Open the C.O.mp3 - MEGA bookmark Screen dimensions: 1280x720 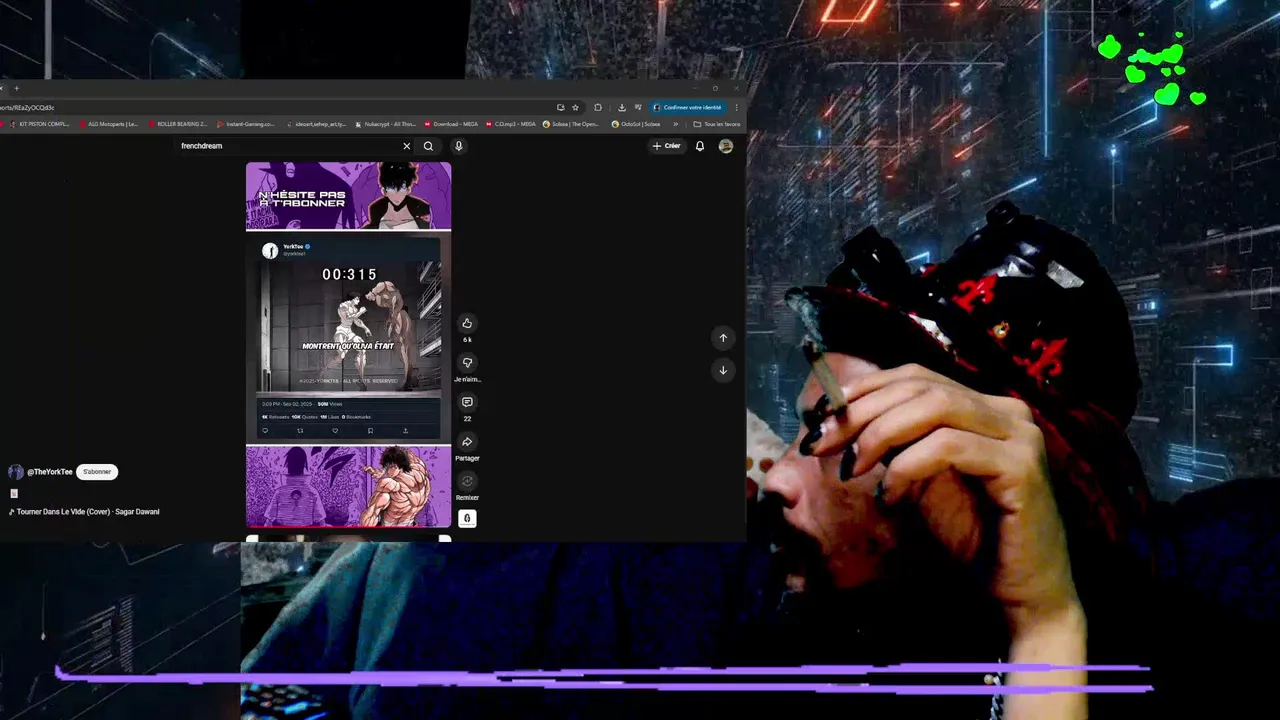click(x=511, y=124)
